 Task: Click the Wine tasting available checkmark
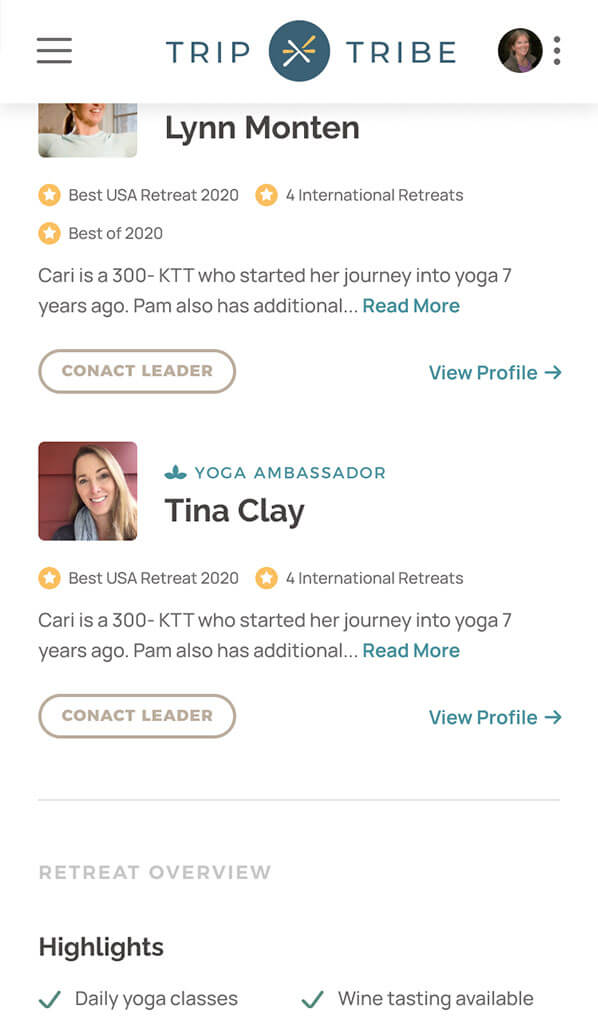point(313,1000)
